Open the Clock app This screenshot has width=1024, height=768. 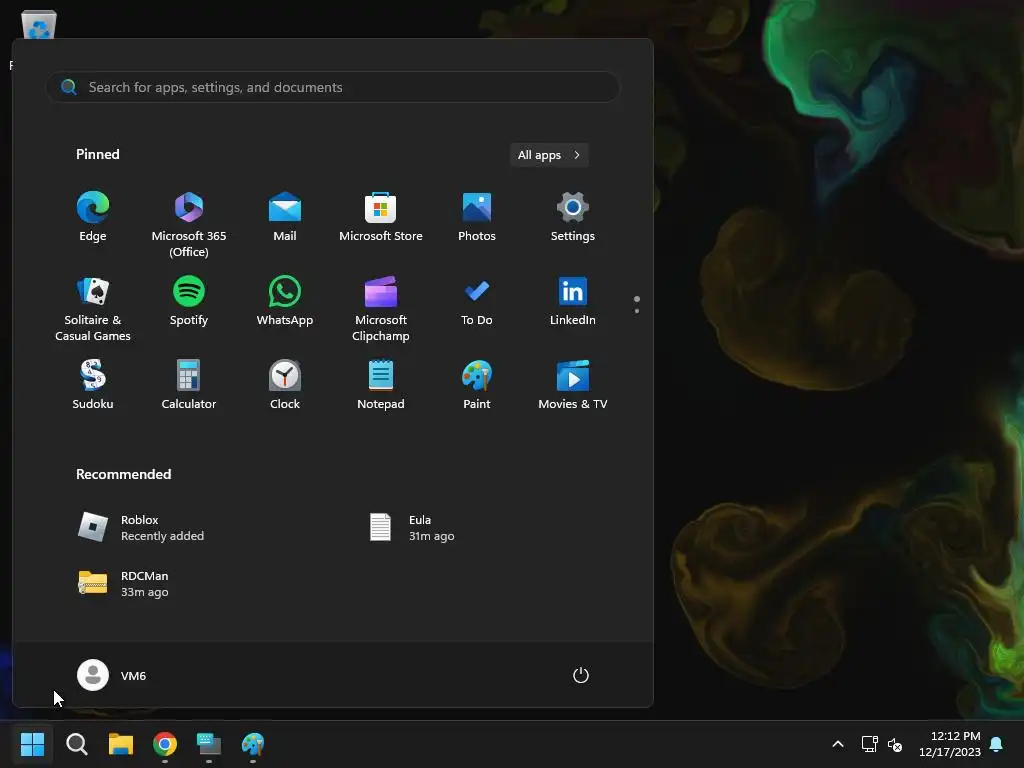285,385
